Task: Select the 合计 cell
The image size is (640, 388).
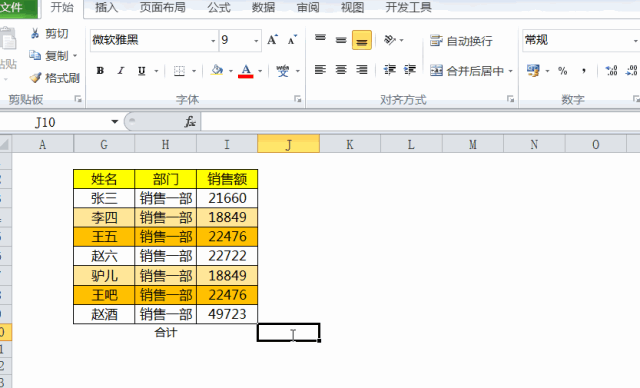Action: (166, 333)
